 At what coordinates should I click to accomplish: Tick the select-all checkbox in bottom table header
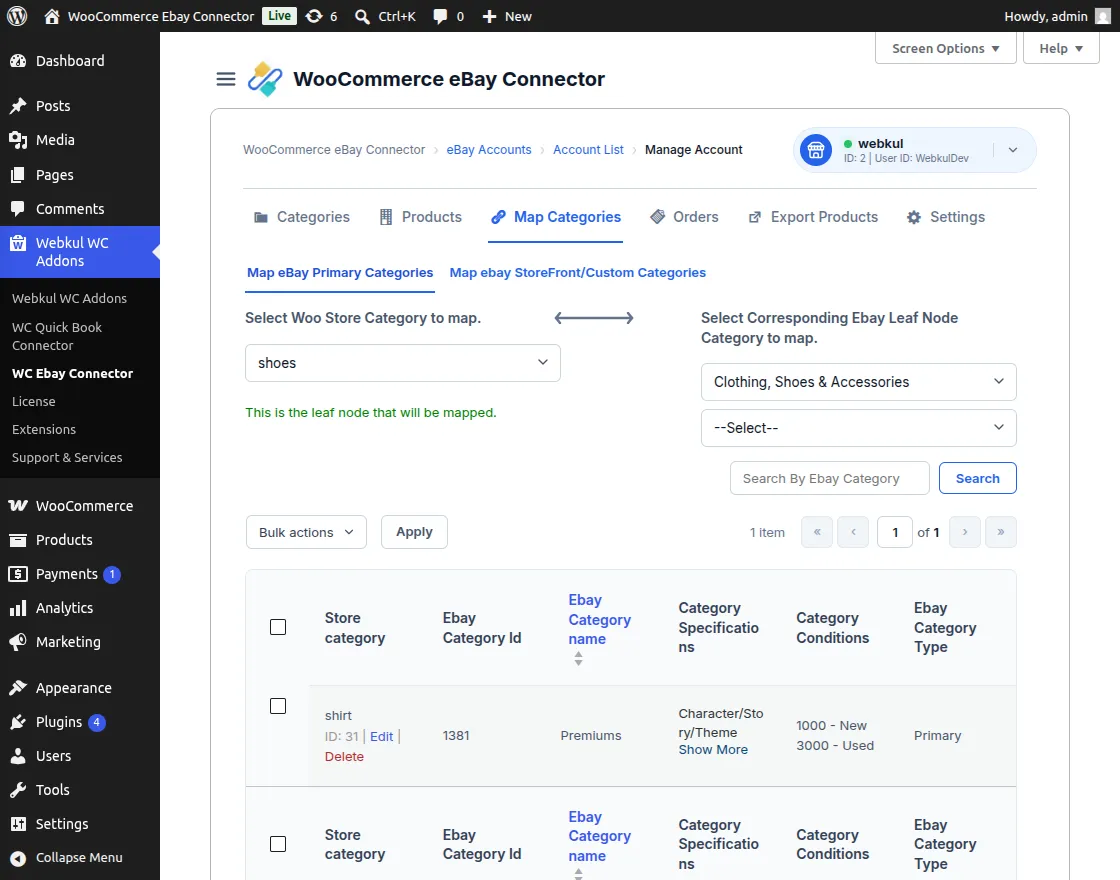click(x=278, y=844)
